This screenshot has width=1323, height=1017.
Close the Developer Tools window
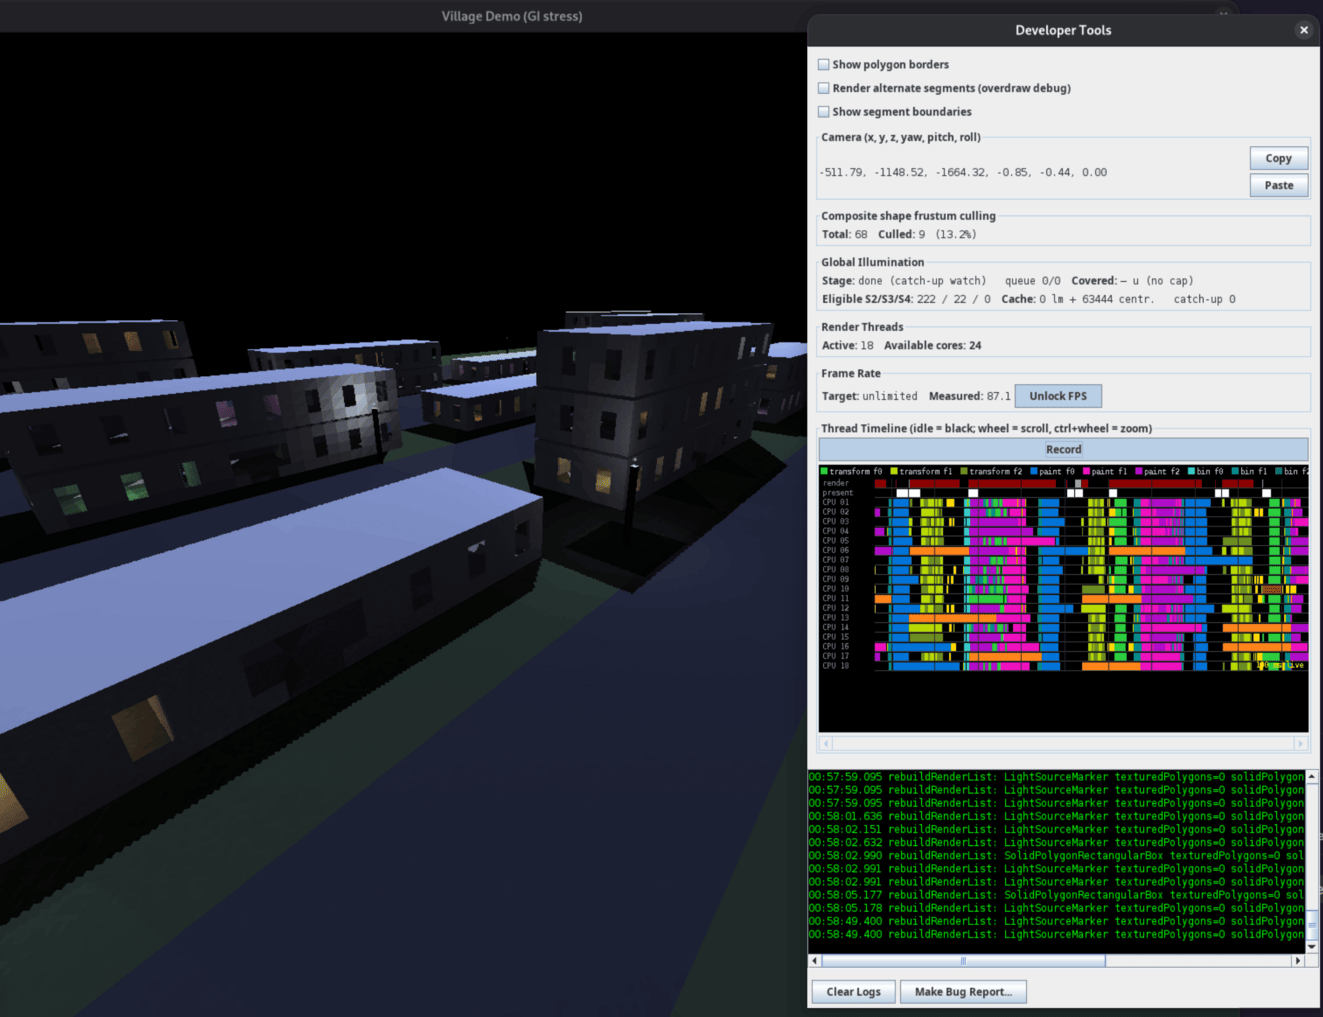(1303, 30)
